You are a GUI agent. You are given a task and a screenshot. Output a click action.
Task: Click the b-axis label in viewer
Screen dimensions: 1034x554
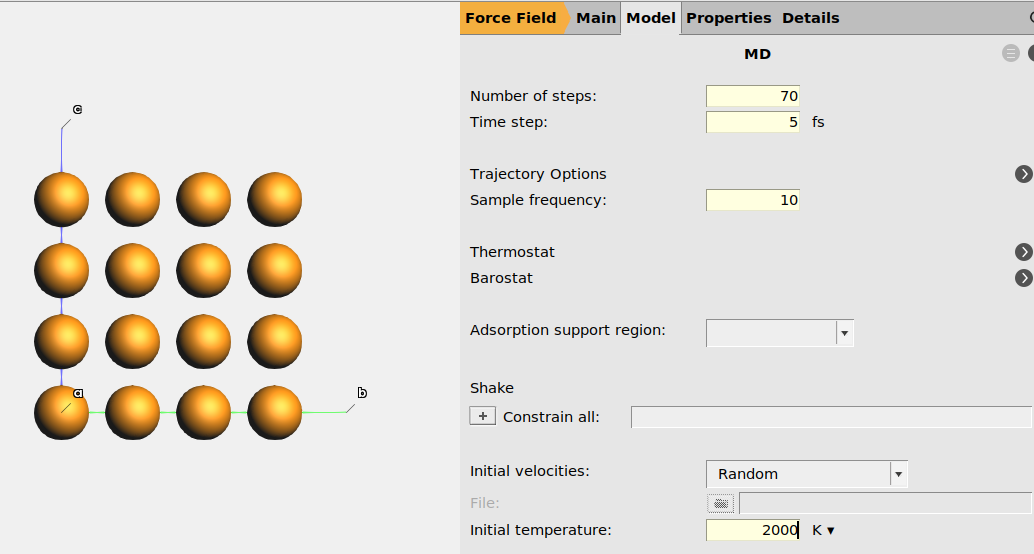362,393
